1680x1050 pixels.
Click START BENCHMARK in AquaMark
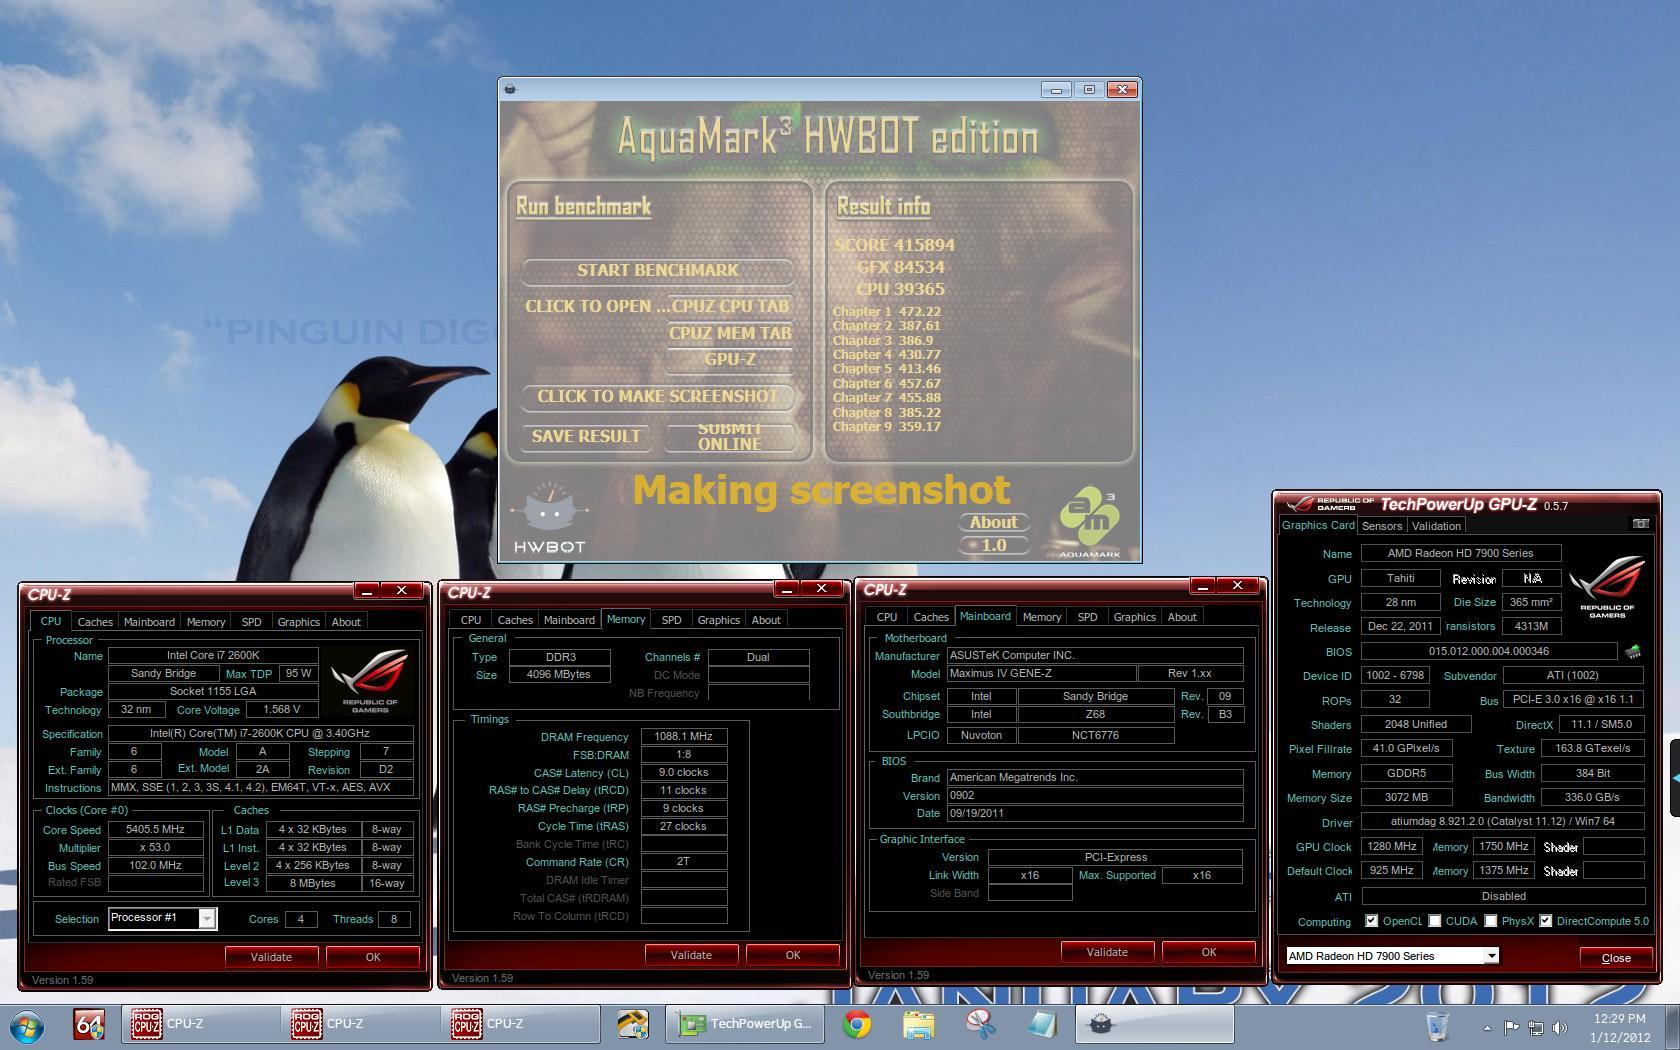click(x=657, y=270)
